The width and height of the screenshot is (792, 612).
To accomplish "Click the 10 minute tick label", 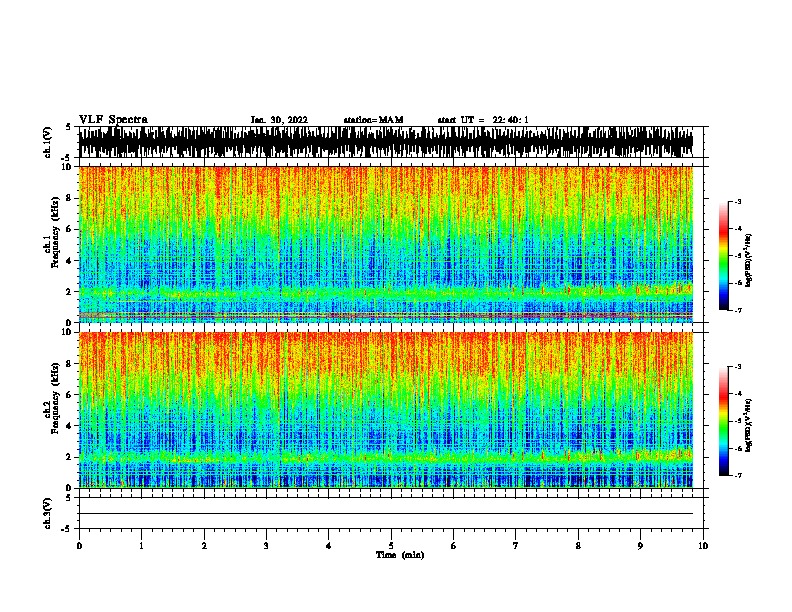I will click(x=703, y=546).
